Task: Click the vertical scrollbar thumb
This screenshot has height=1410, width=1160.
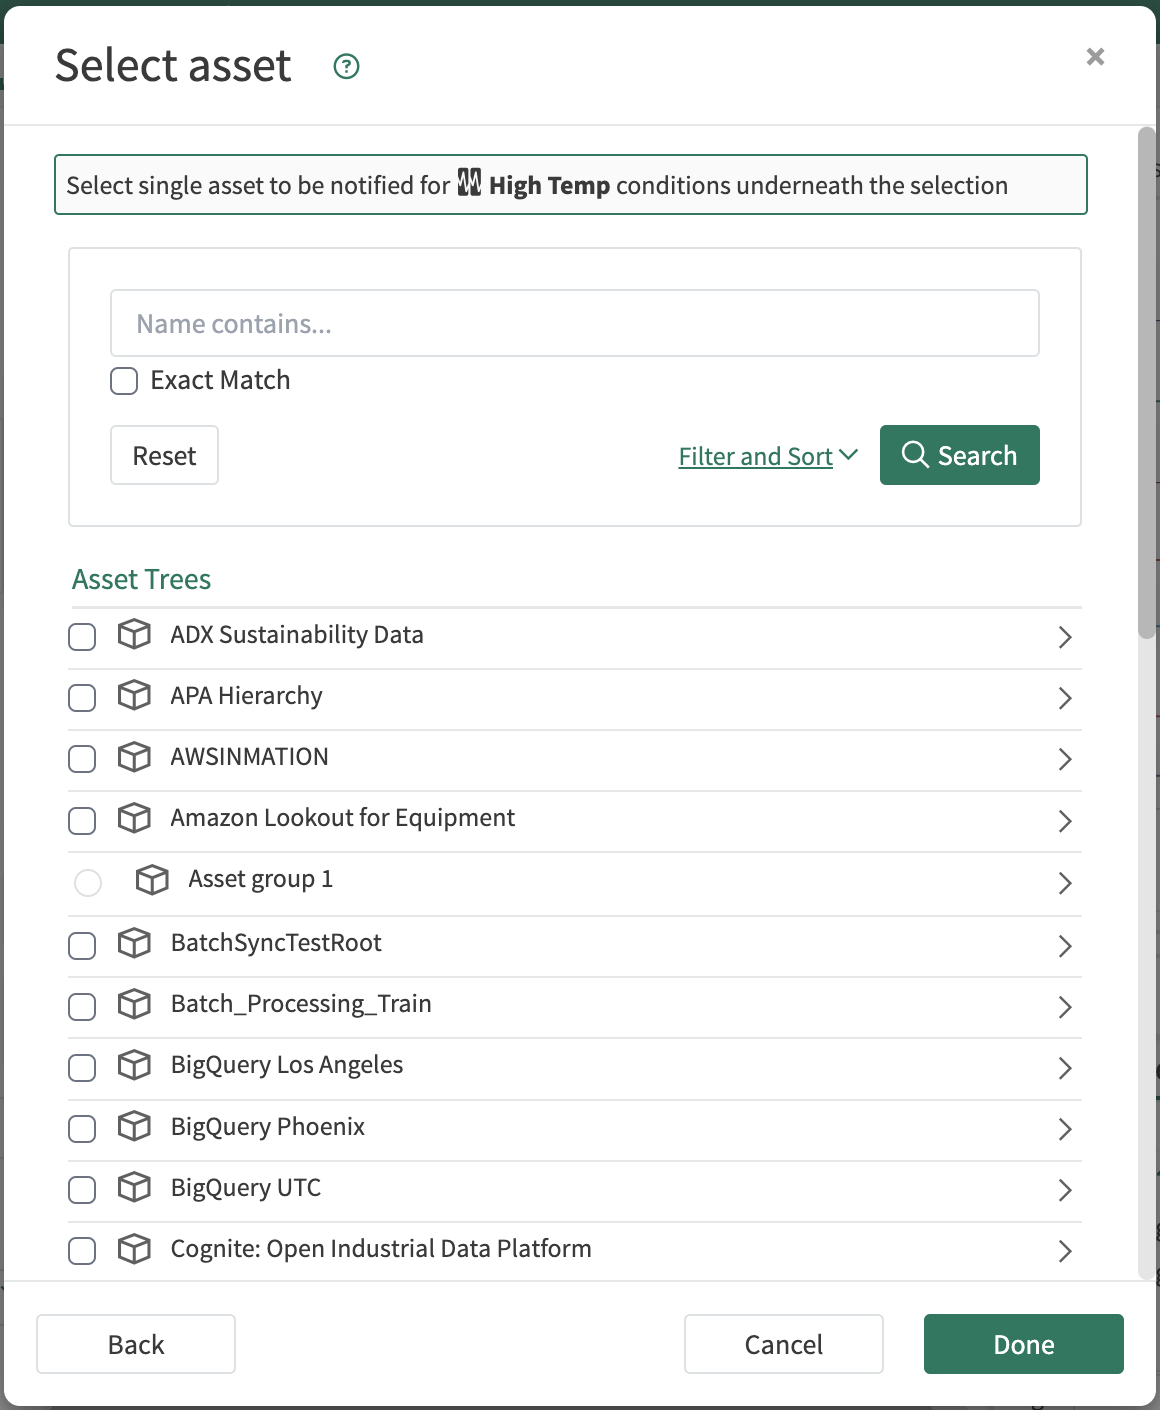Action: (1147, 382)
